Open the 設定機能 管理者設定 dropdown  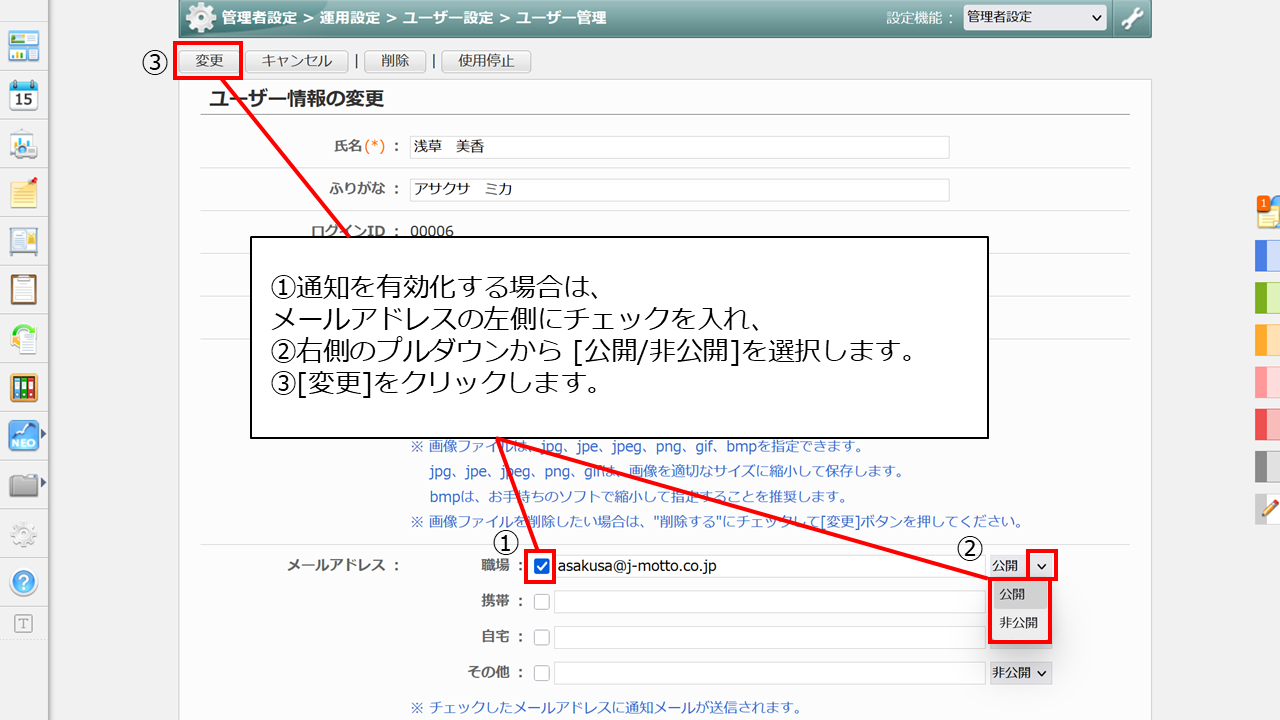[1034, 17]
